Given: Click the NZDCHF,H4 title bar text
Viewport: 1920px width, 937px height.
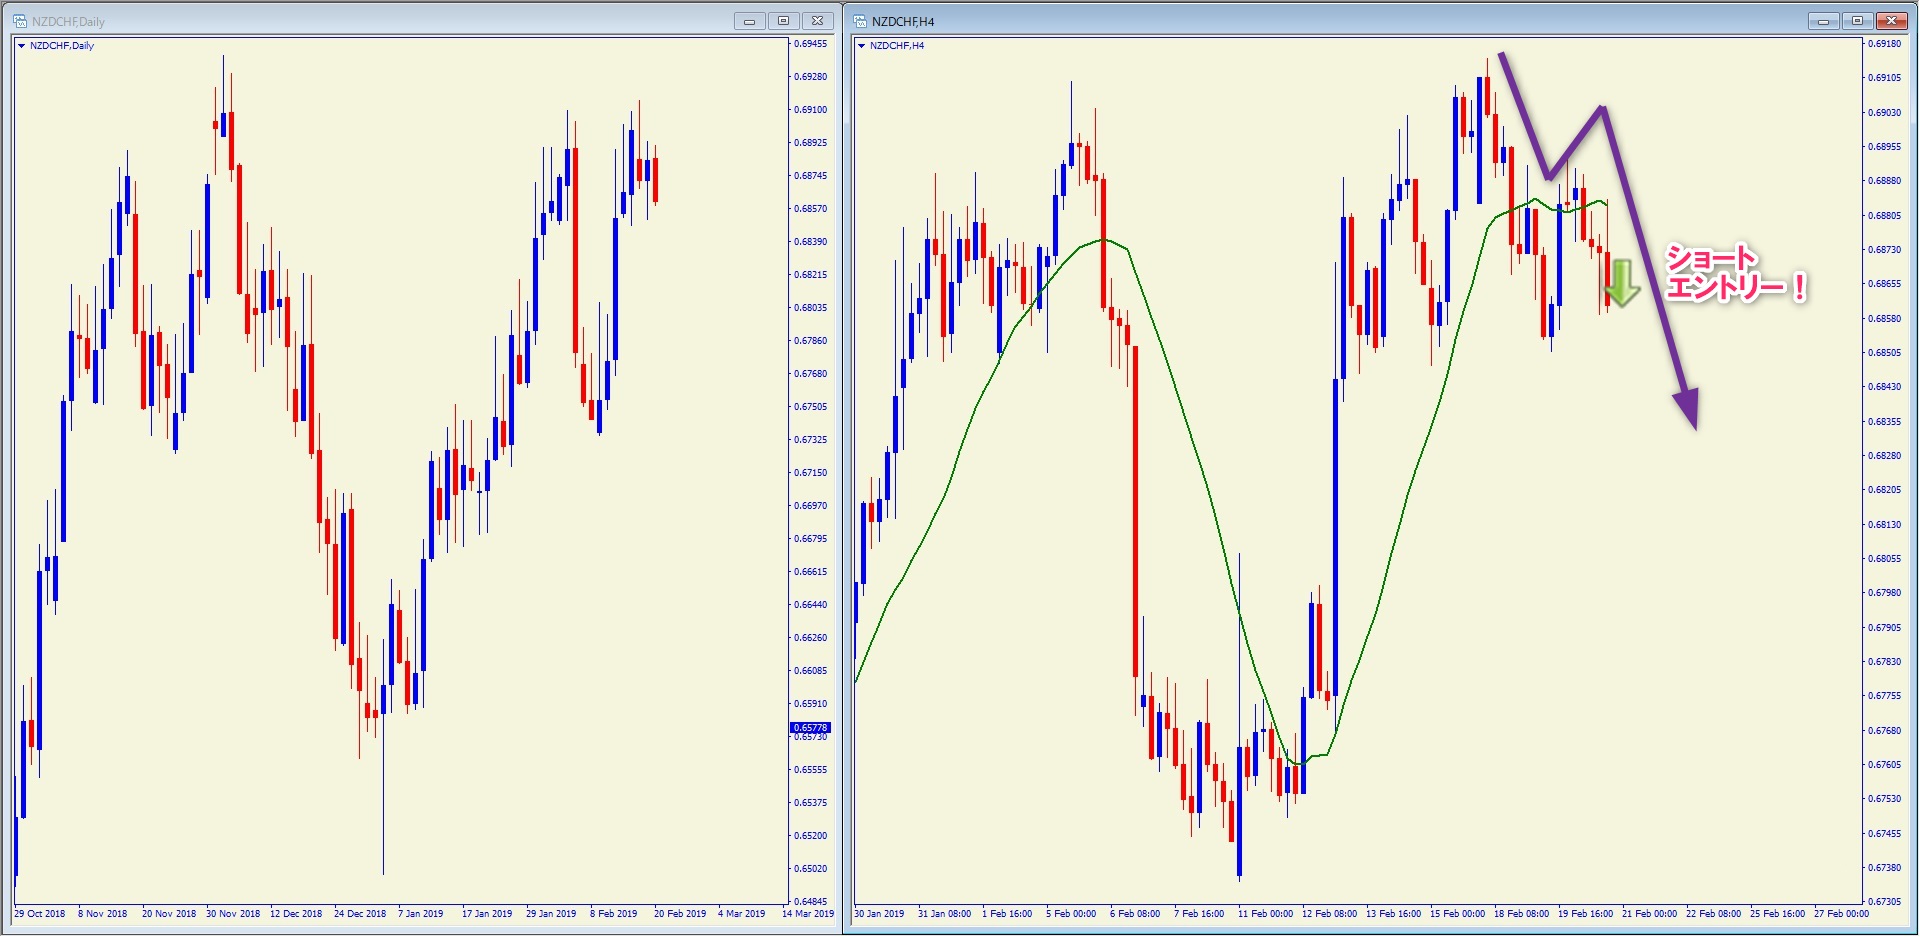Looking at the screenshot, I should (x=903, y=21).
